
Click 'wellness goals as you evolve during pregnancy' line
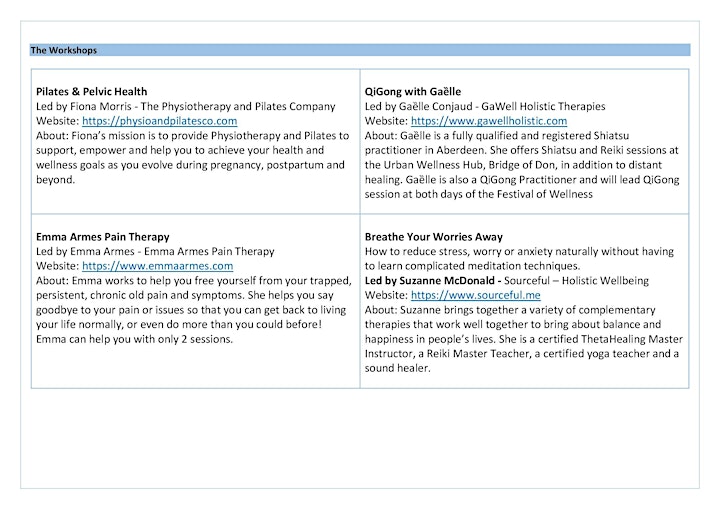tap(190, 165)
